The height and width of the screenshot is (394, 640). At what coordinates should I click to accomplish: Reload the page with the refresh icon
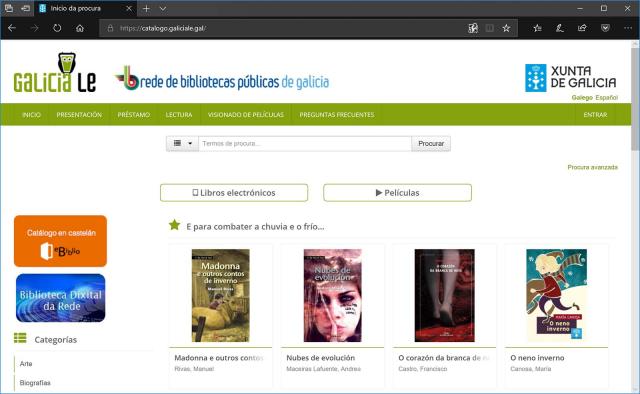[x=57, y=28]
